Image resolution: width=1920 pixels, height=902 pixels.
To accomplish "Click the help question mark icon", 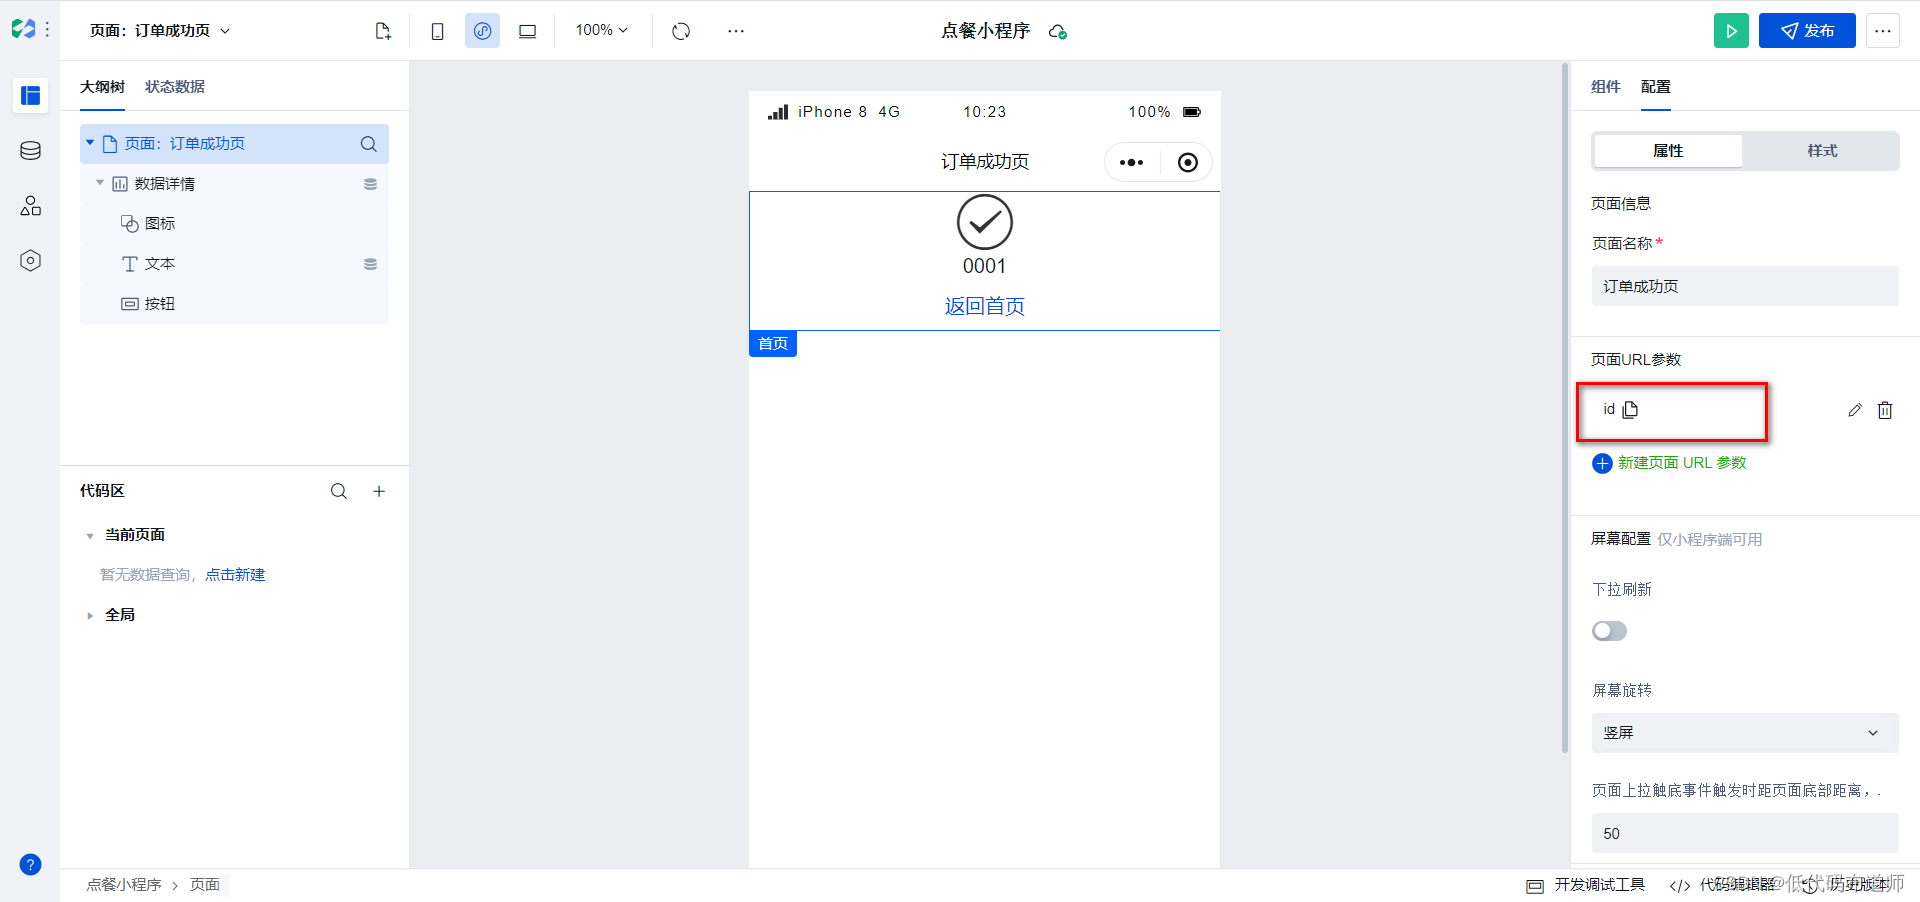I will pos(31,865).
